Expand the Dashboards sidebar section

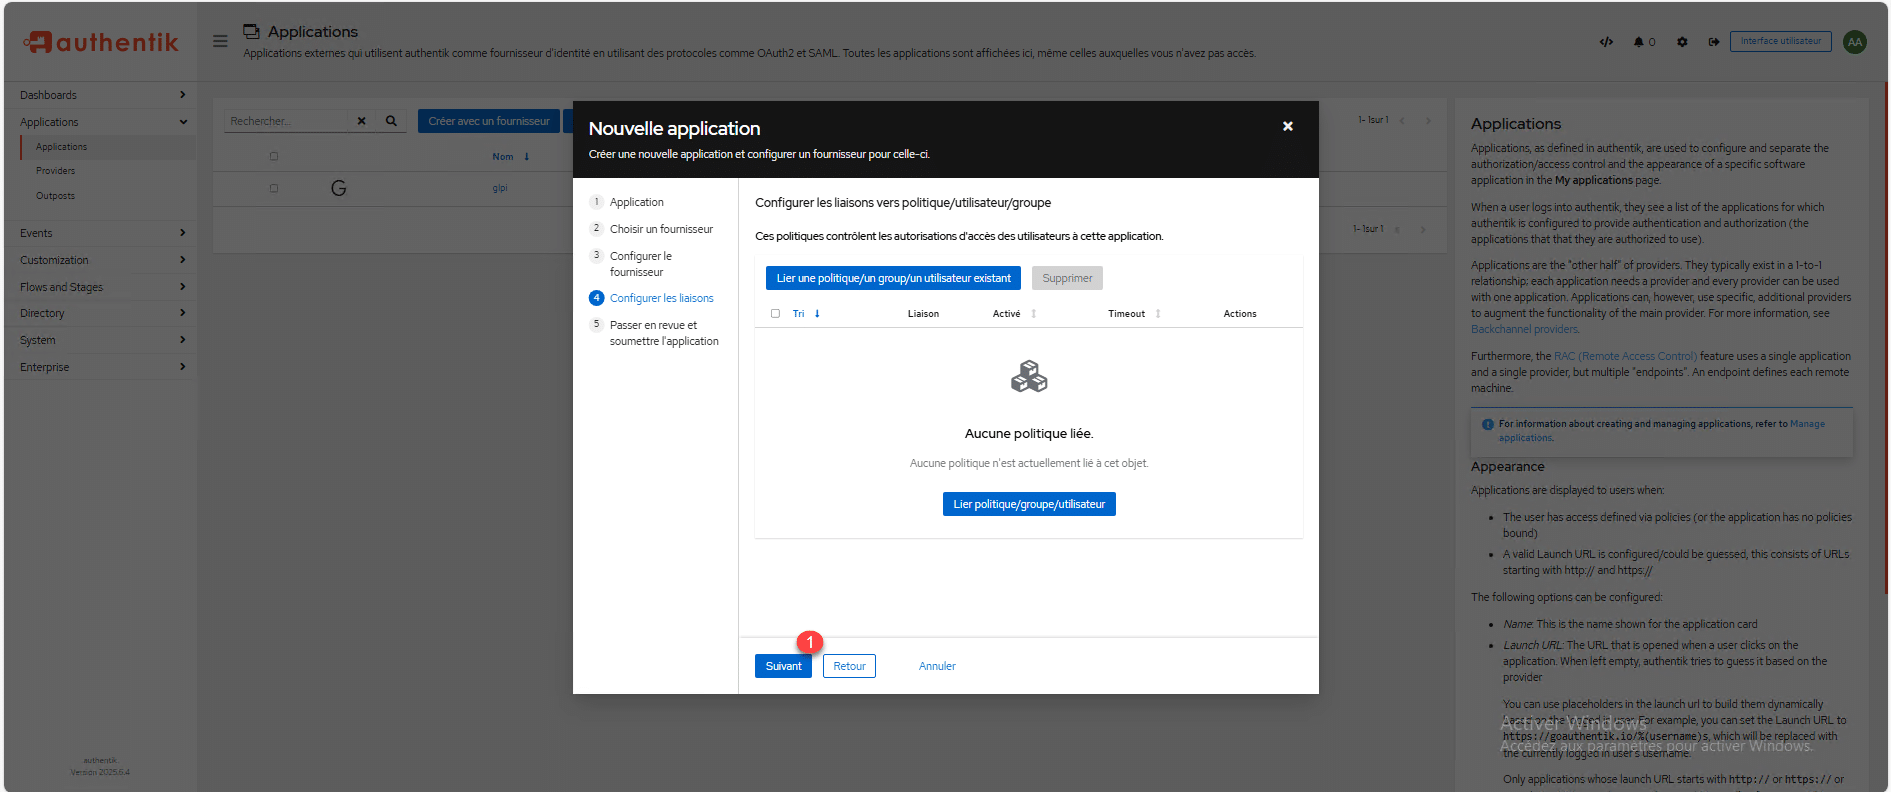100,95
